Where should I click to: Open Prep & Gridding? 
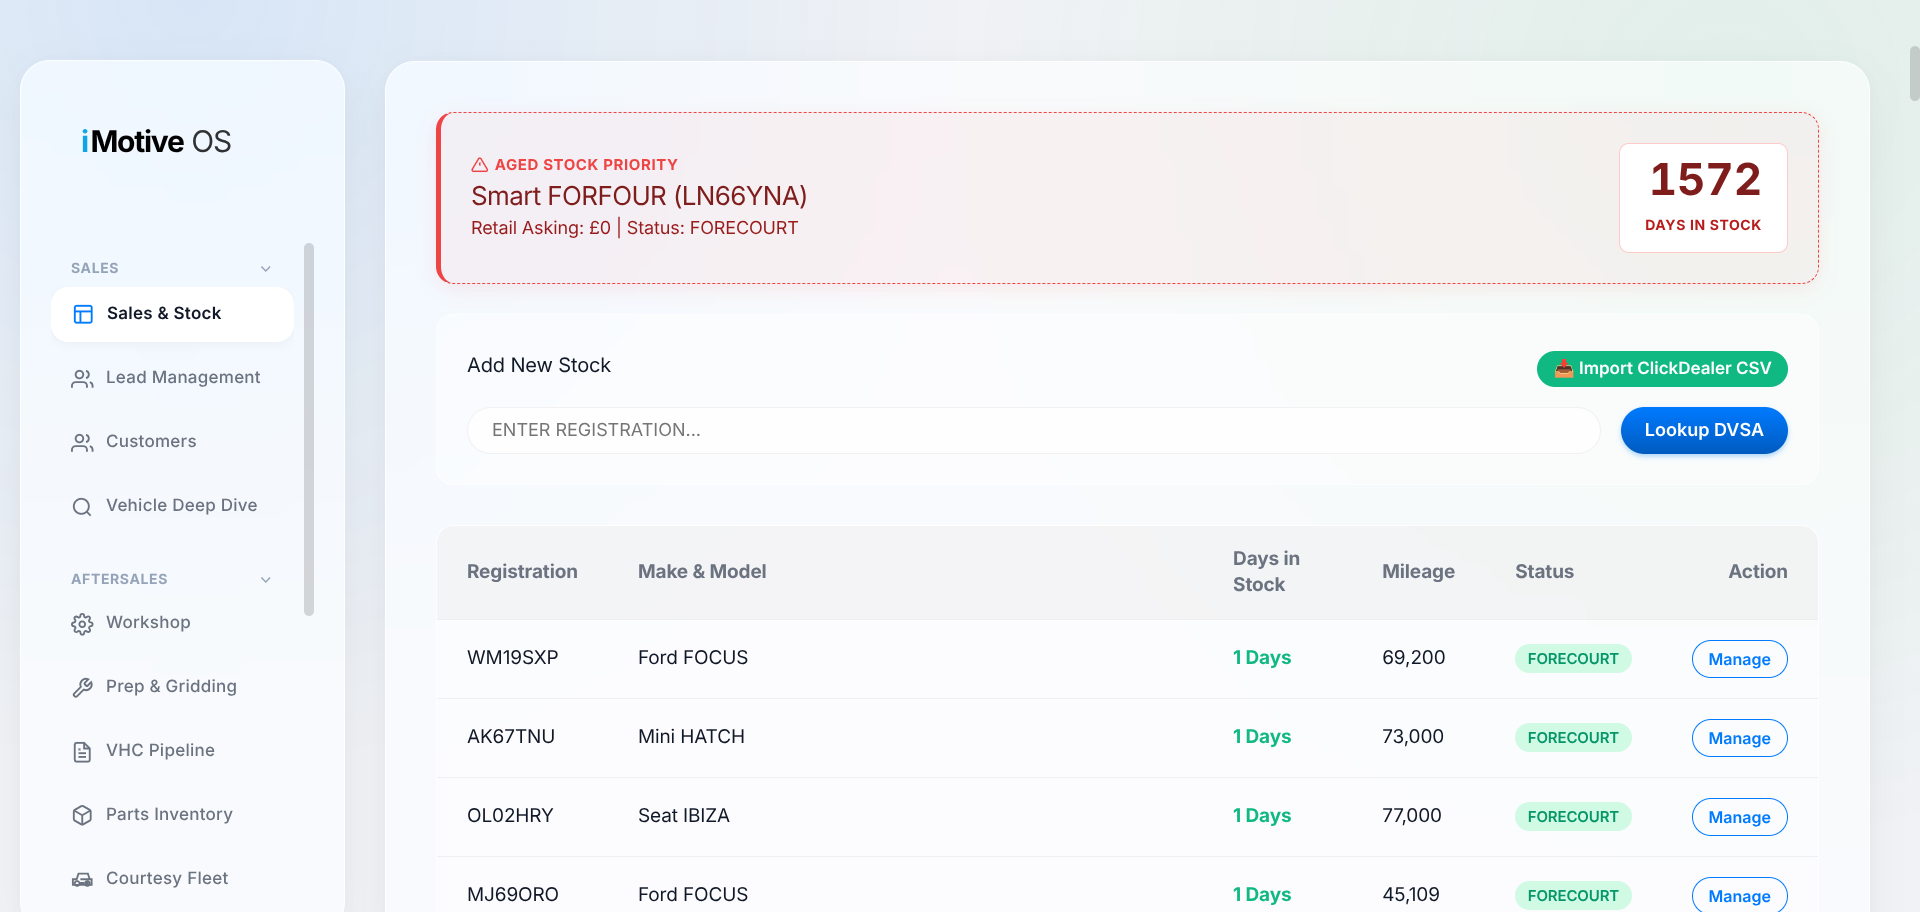(172, 687)
